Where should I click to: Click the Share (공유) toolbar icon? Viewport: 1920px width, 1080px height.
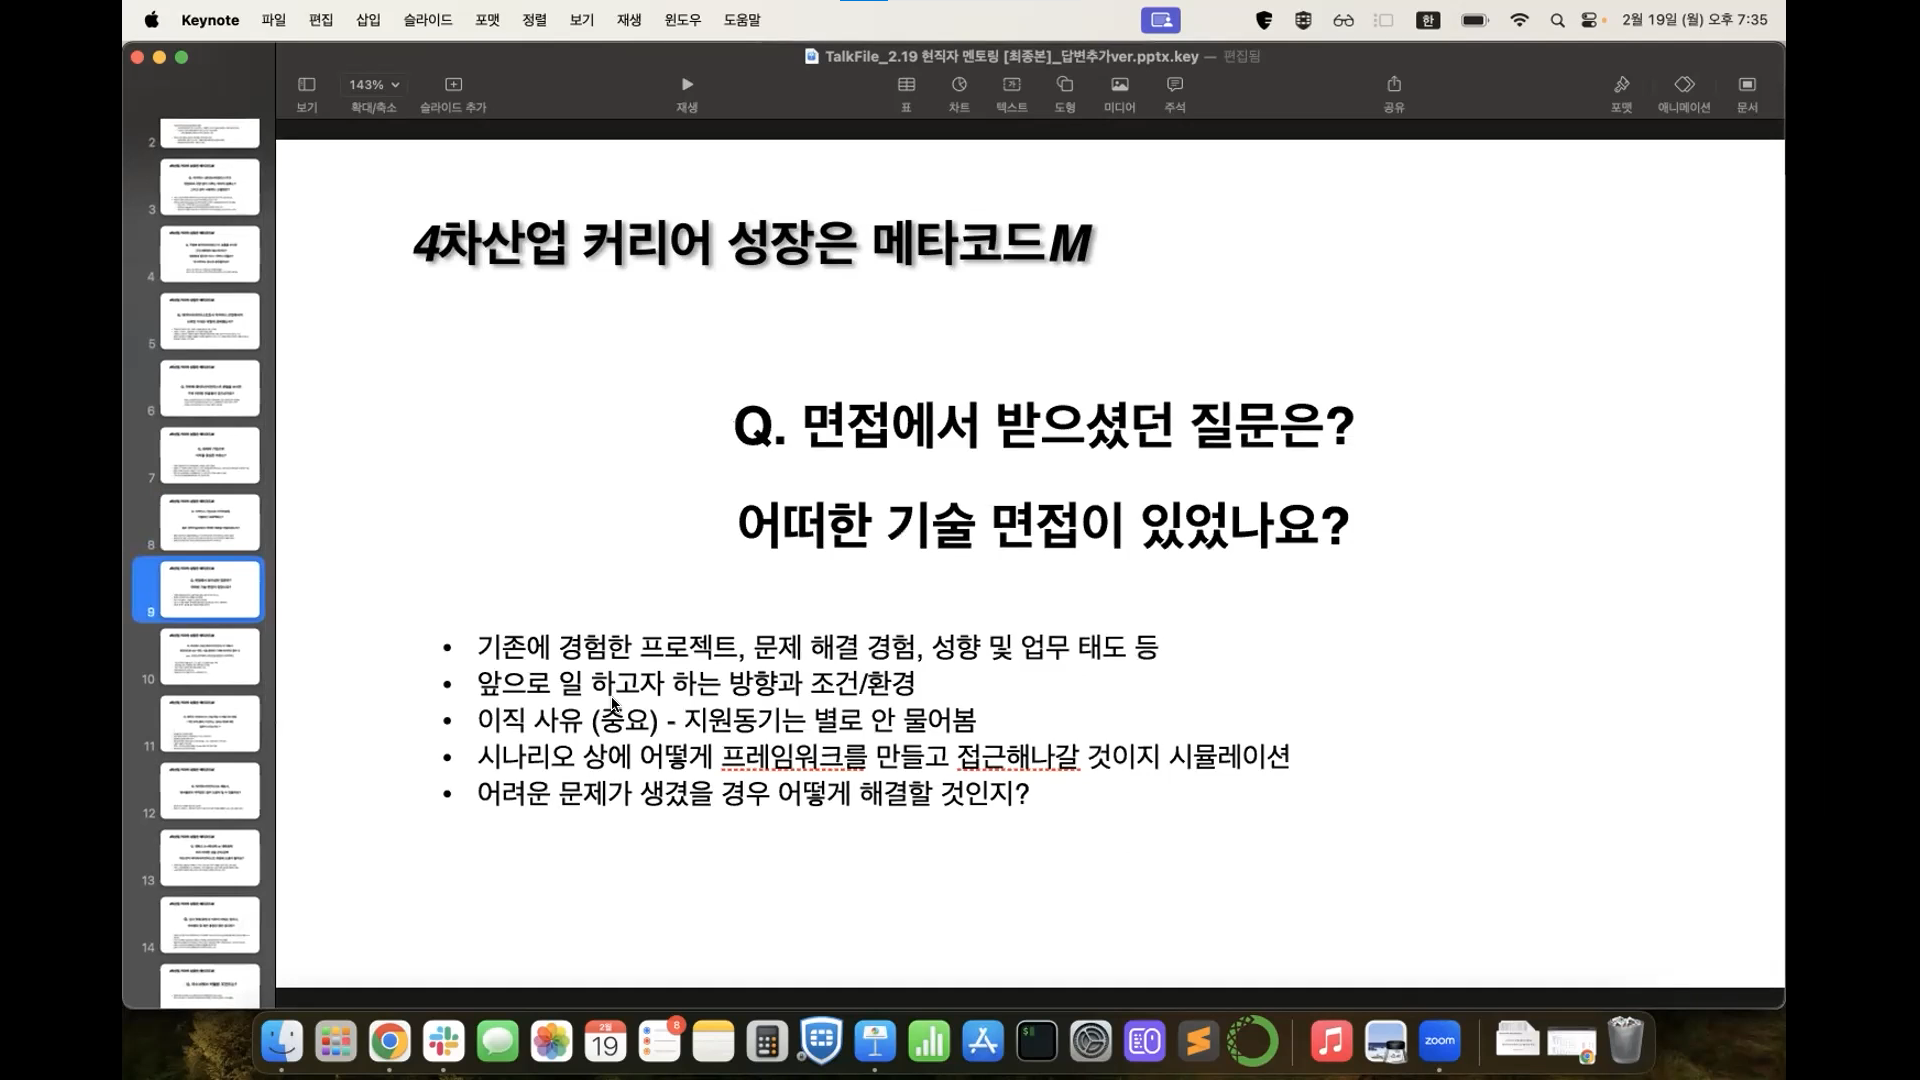(x=1393, y=85)
